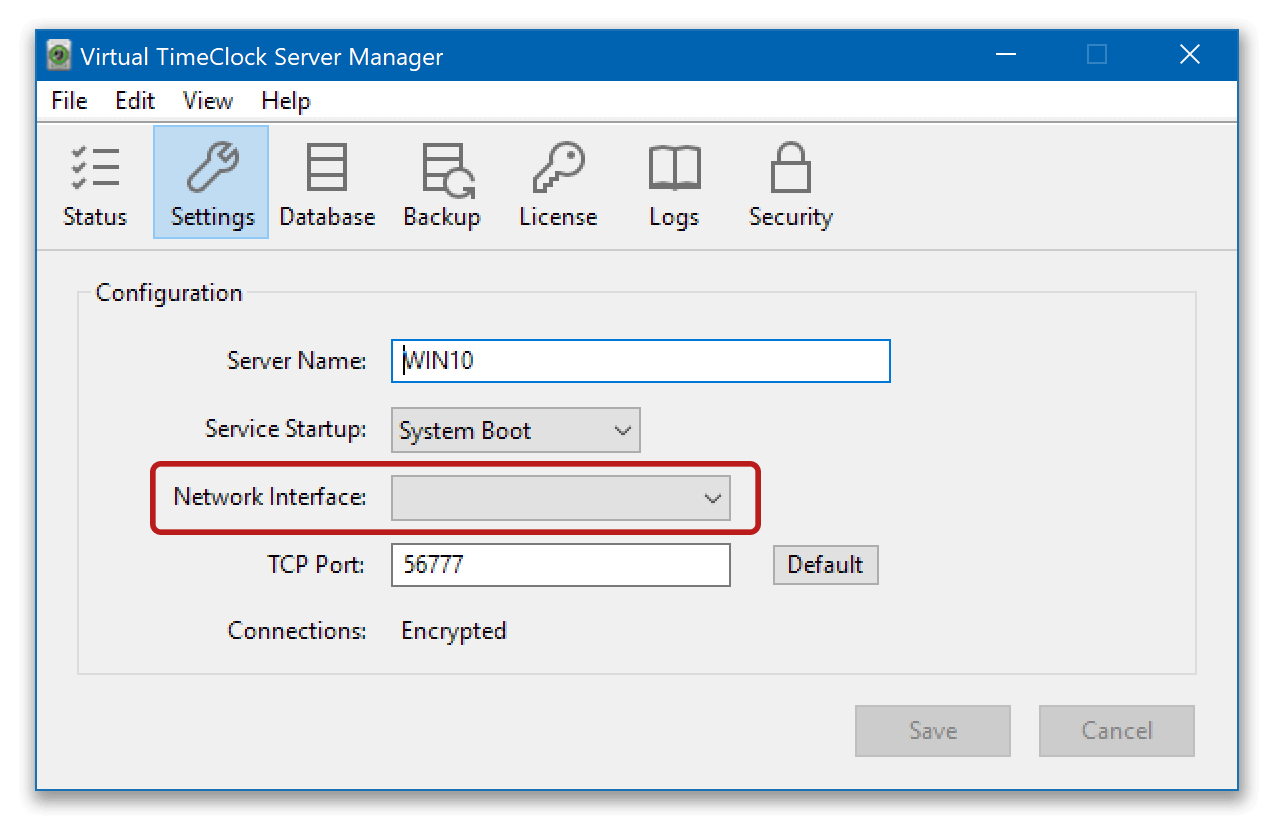Open the Security lock panel
1271x820 pixels.
coord(790,182)
